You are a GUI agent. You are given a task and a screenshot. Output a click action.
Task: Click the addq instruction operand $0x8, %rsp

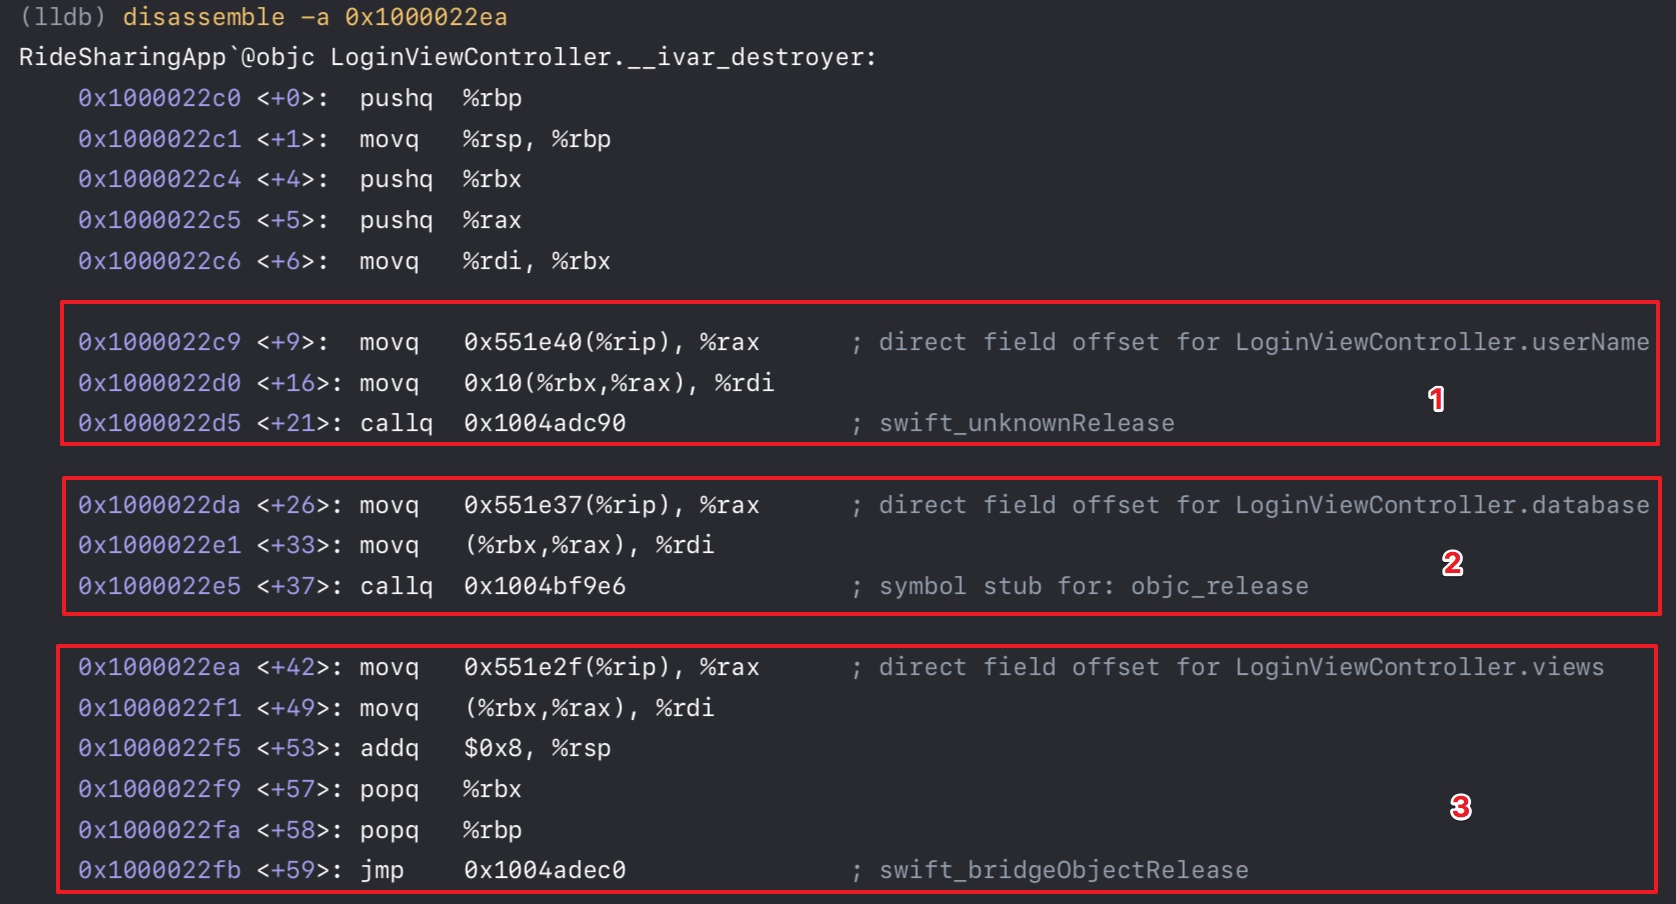click(537, 748)
